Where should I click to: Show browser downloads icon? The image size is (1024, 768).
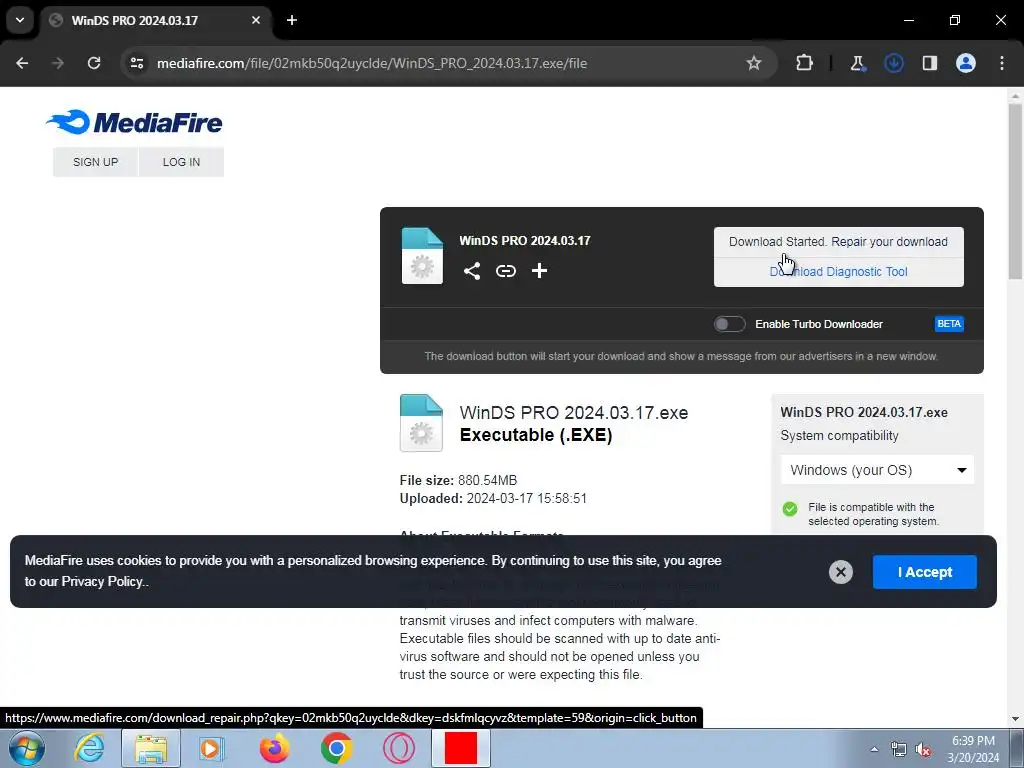[893, 63]
